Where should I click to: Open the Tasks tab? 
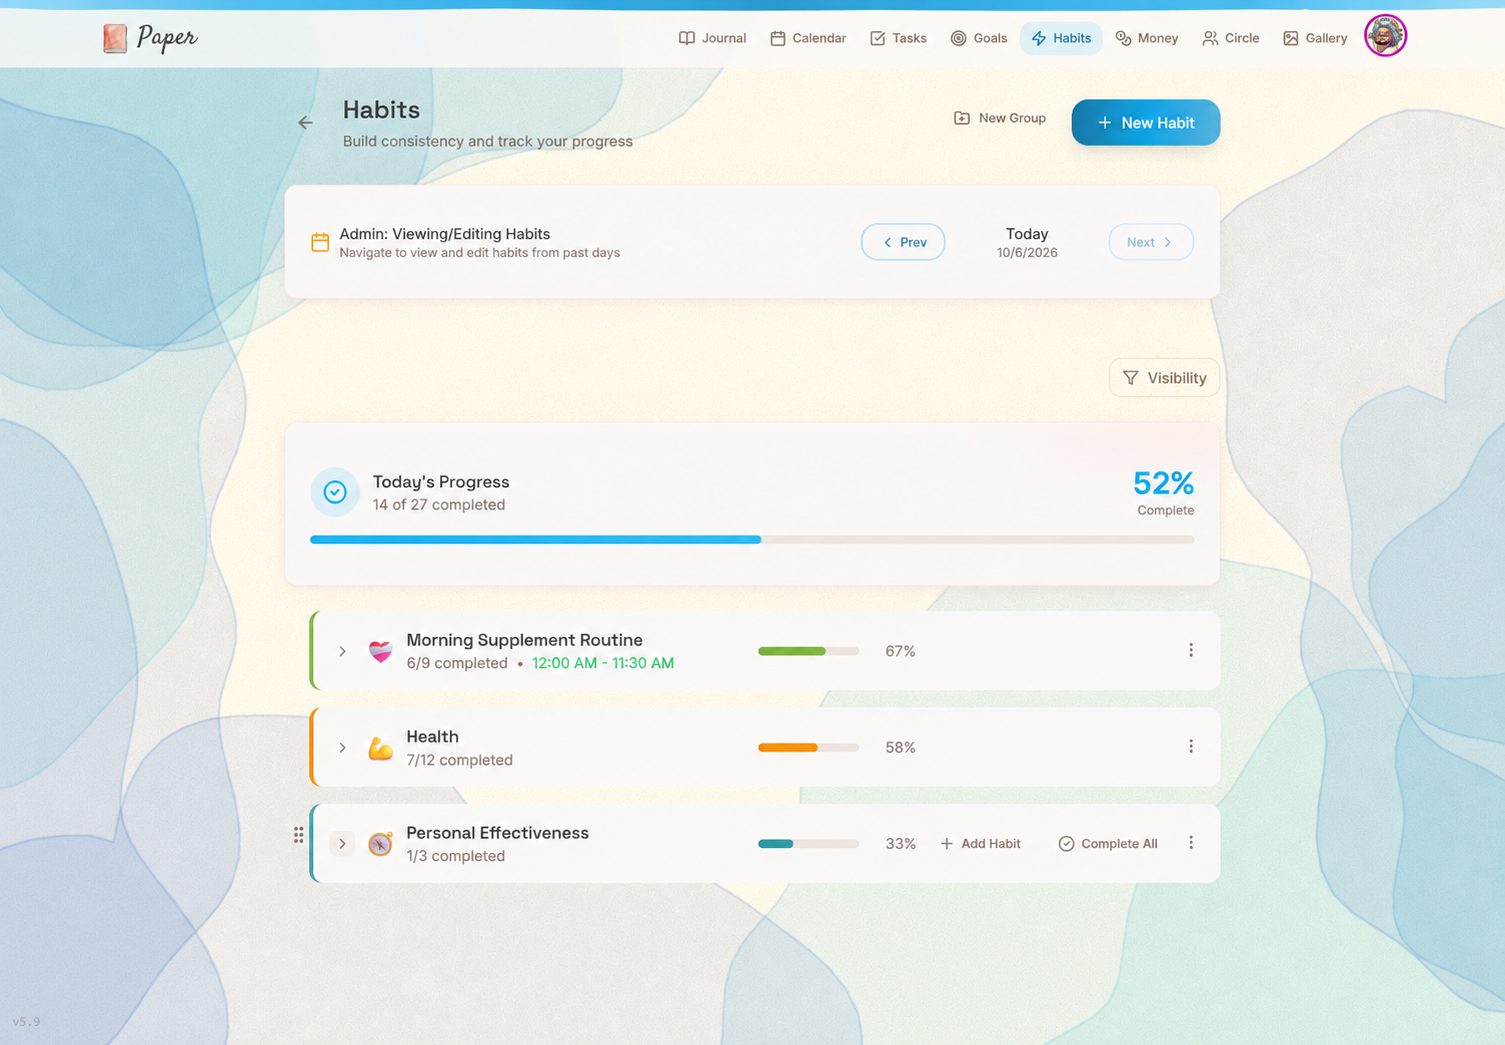pos(898,38)
